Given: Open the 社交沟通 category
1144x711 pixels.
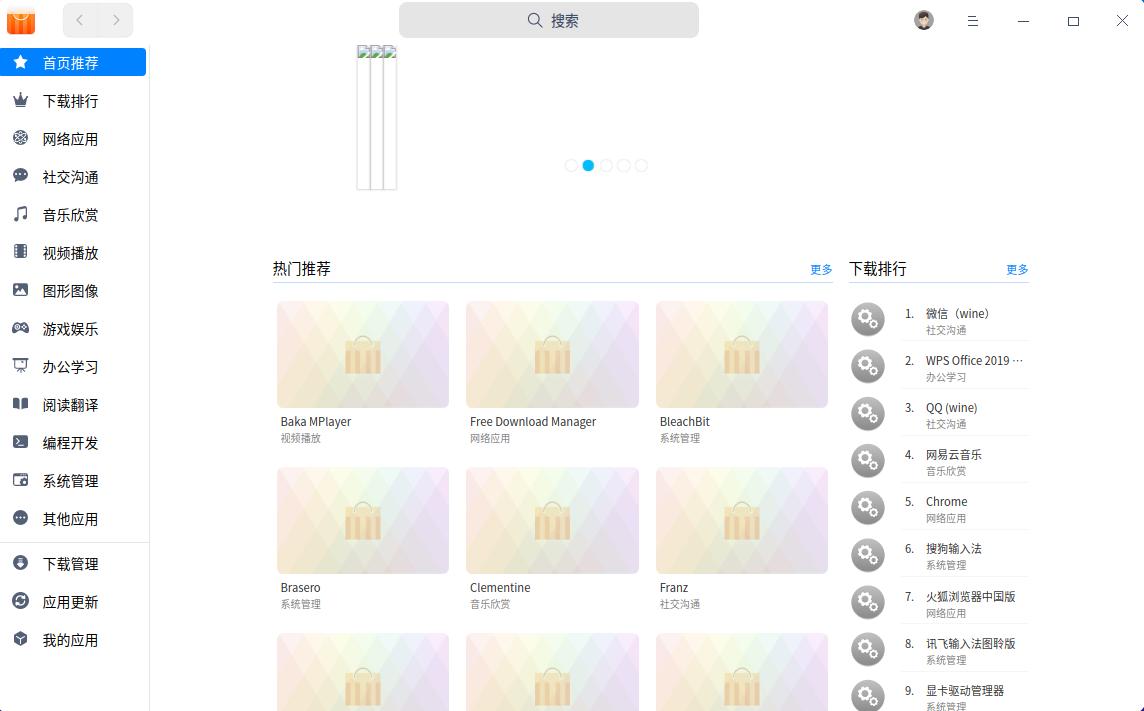Looking at the screenshot, I should 73,176.
